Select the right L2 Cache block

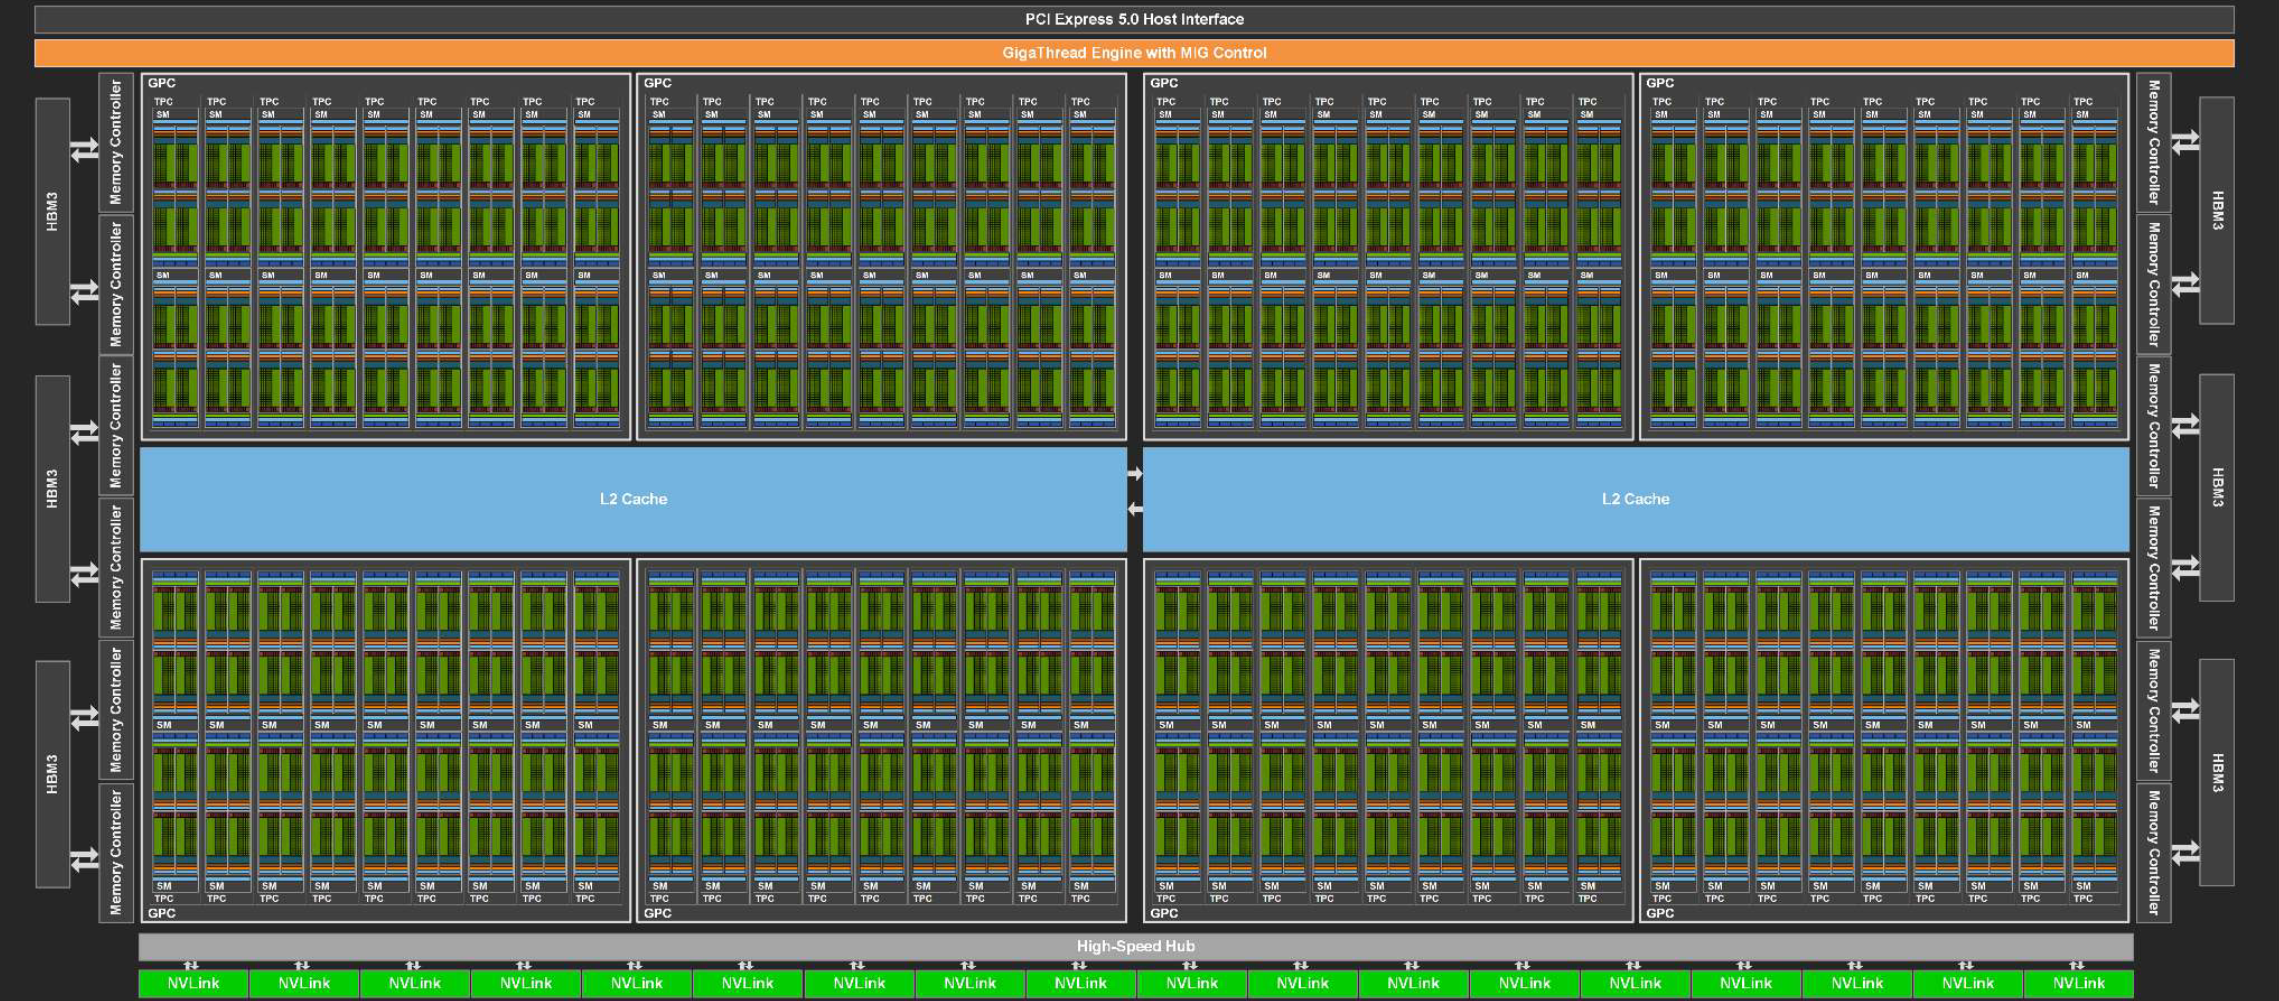[1635, 499]
